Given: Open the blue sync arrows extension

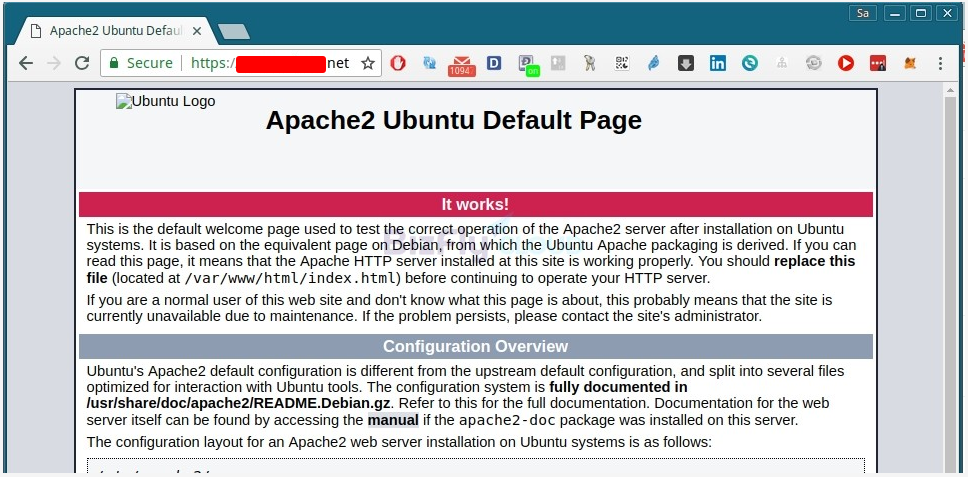Looking at the screenshot, I should [430, 63].
